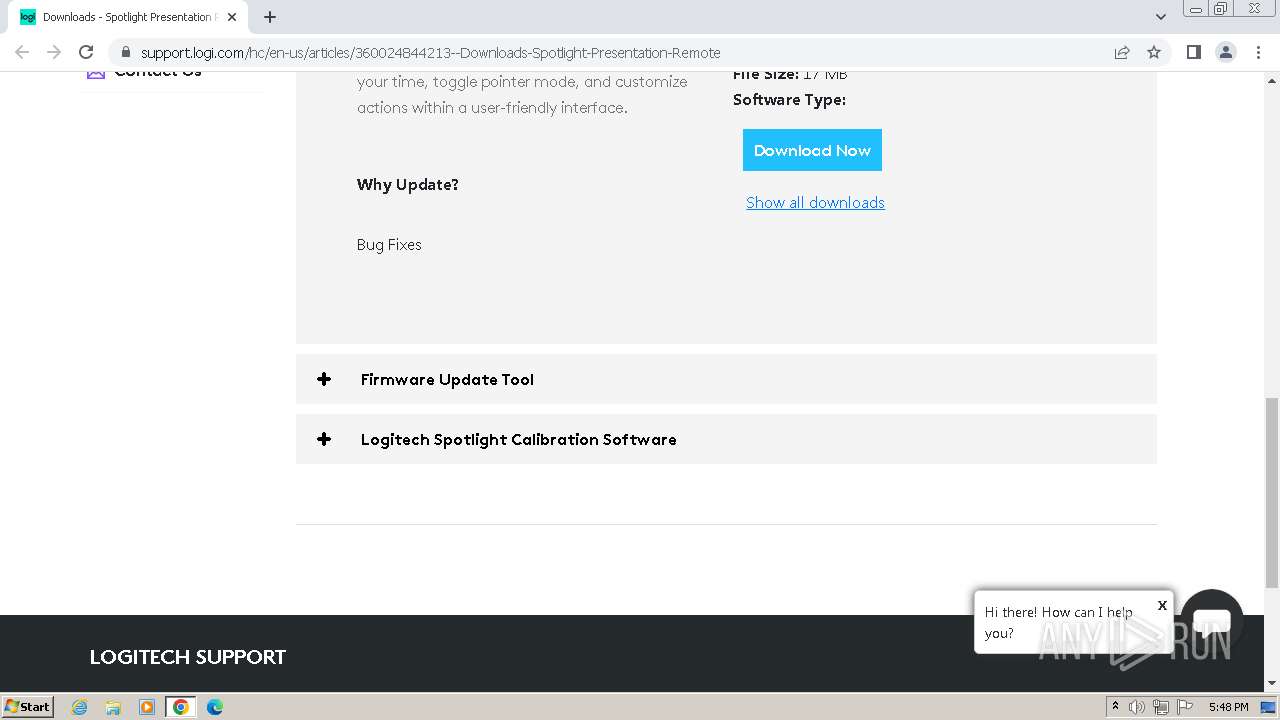1280x720 pixels.
Task: Launch Internet Explorer from taskbar
Action: 79,707
